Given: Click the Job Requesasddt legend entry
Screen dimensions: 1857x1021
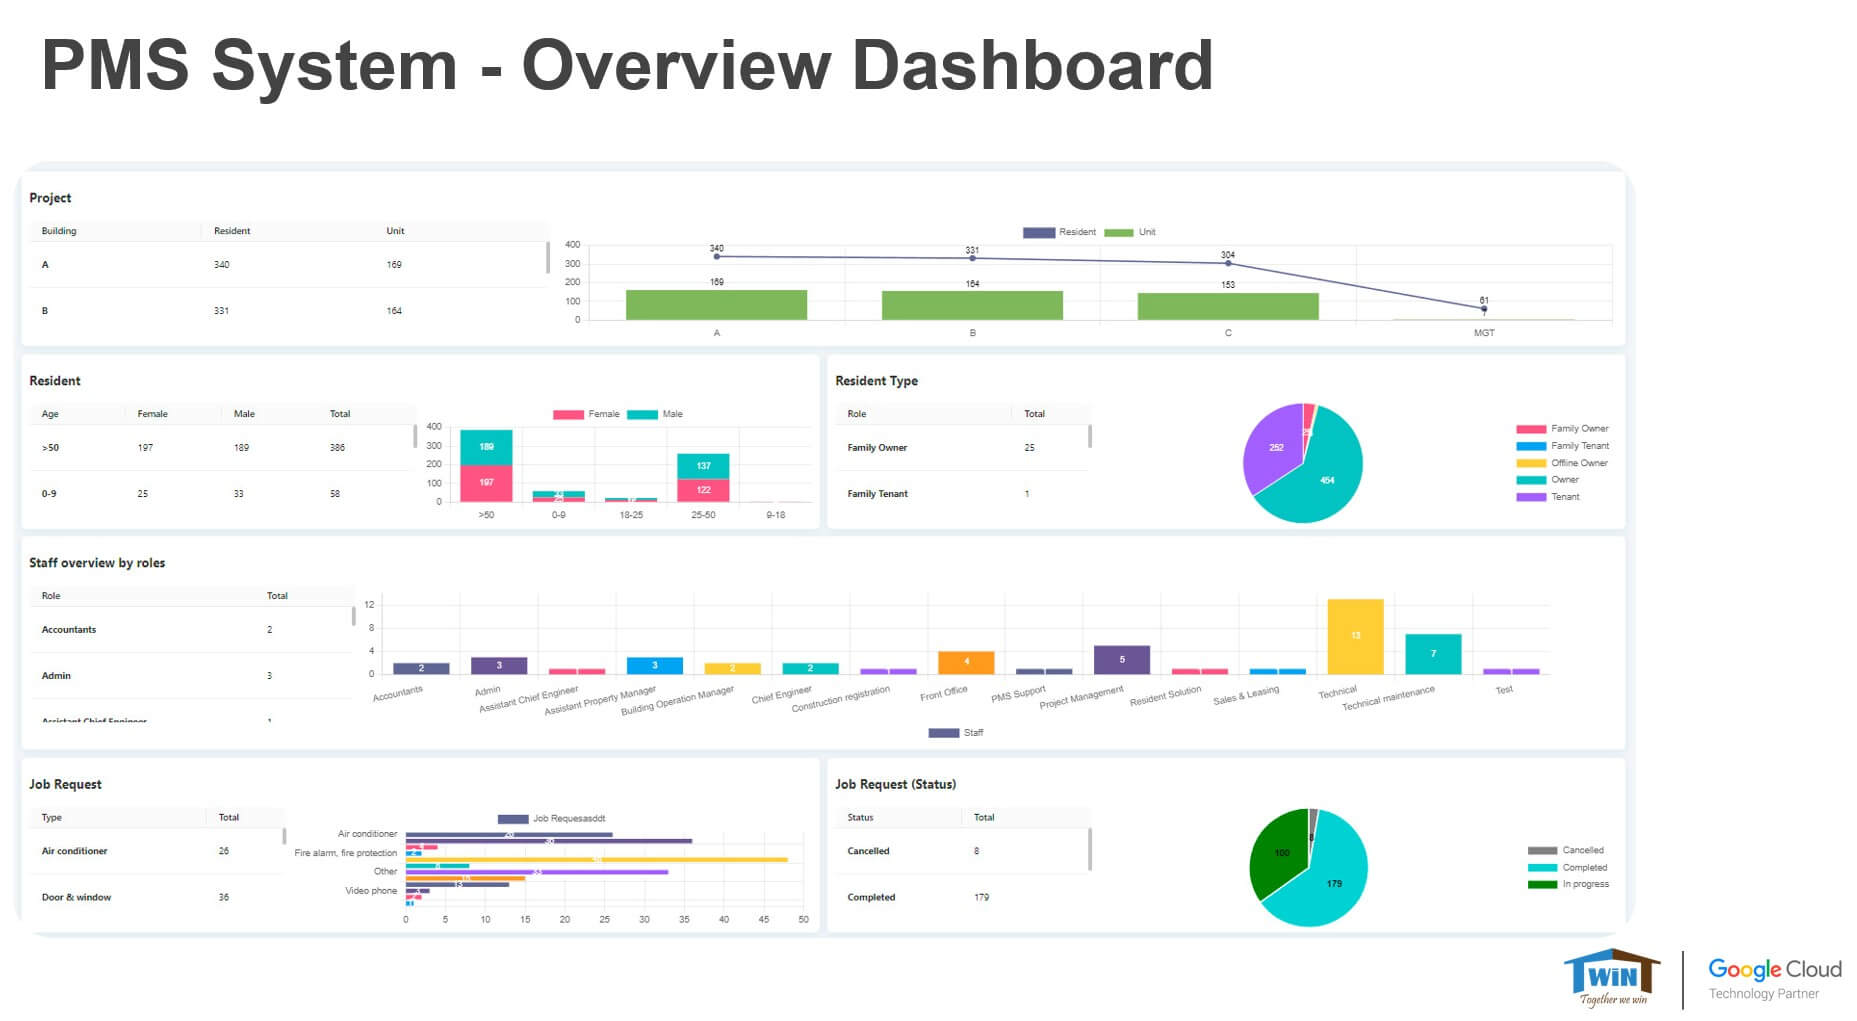Looking at the screenshot, I should (x=552, y=819).
